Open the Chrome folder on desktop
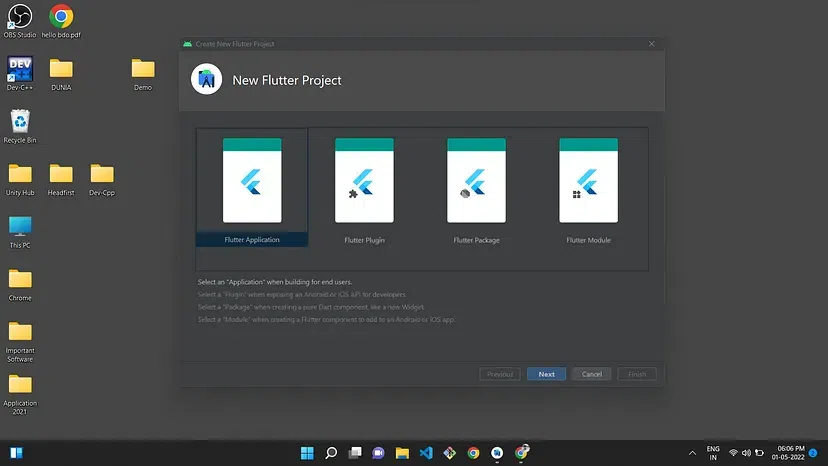Screen dimensions: 828x466 click(20, 284)
